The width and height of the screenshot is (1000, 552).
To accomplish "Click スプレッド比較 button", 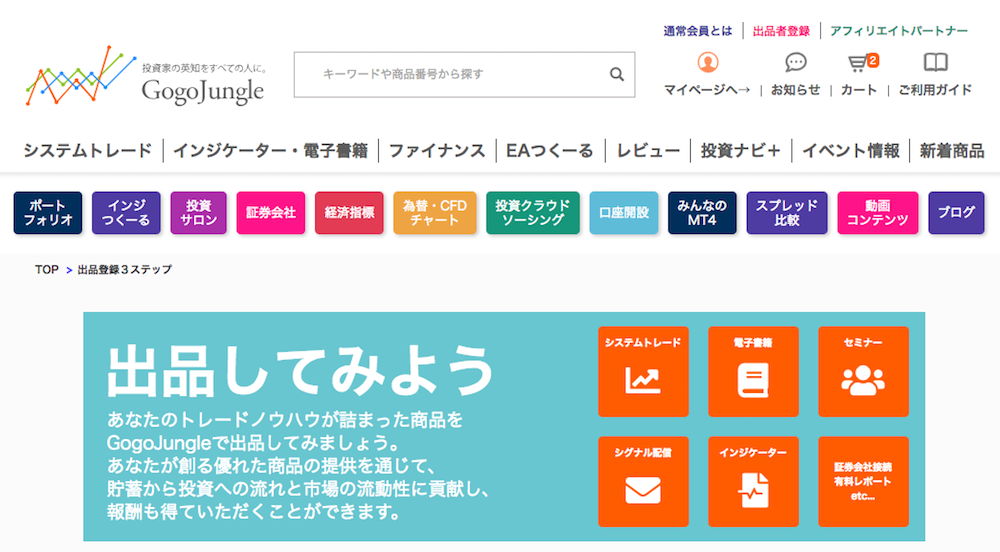I will [787, 213].
